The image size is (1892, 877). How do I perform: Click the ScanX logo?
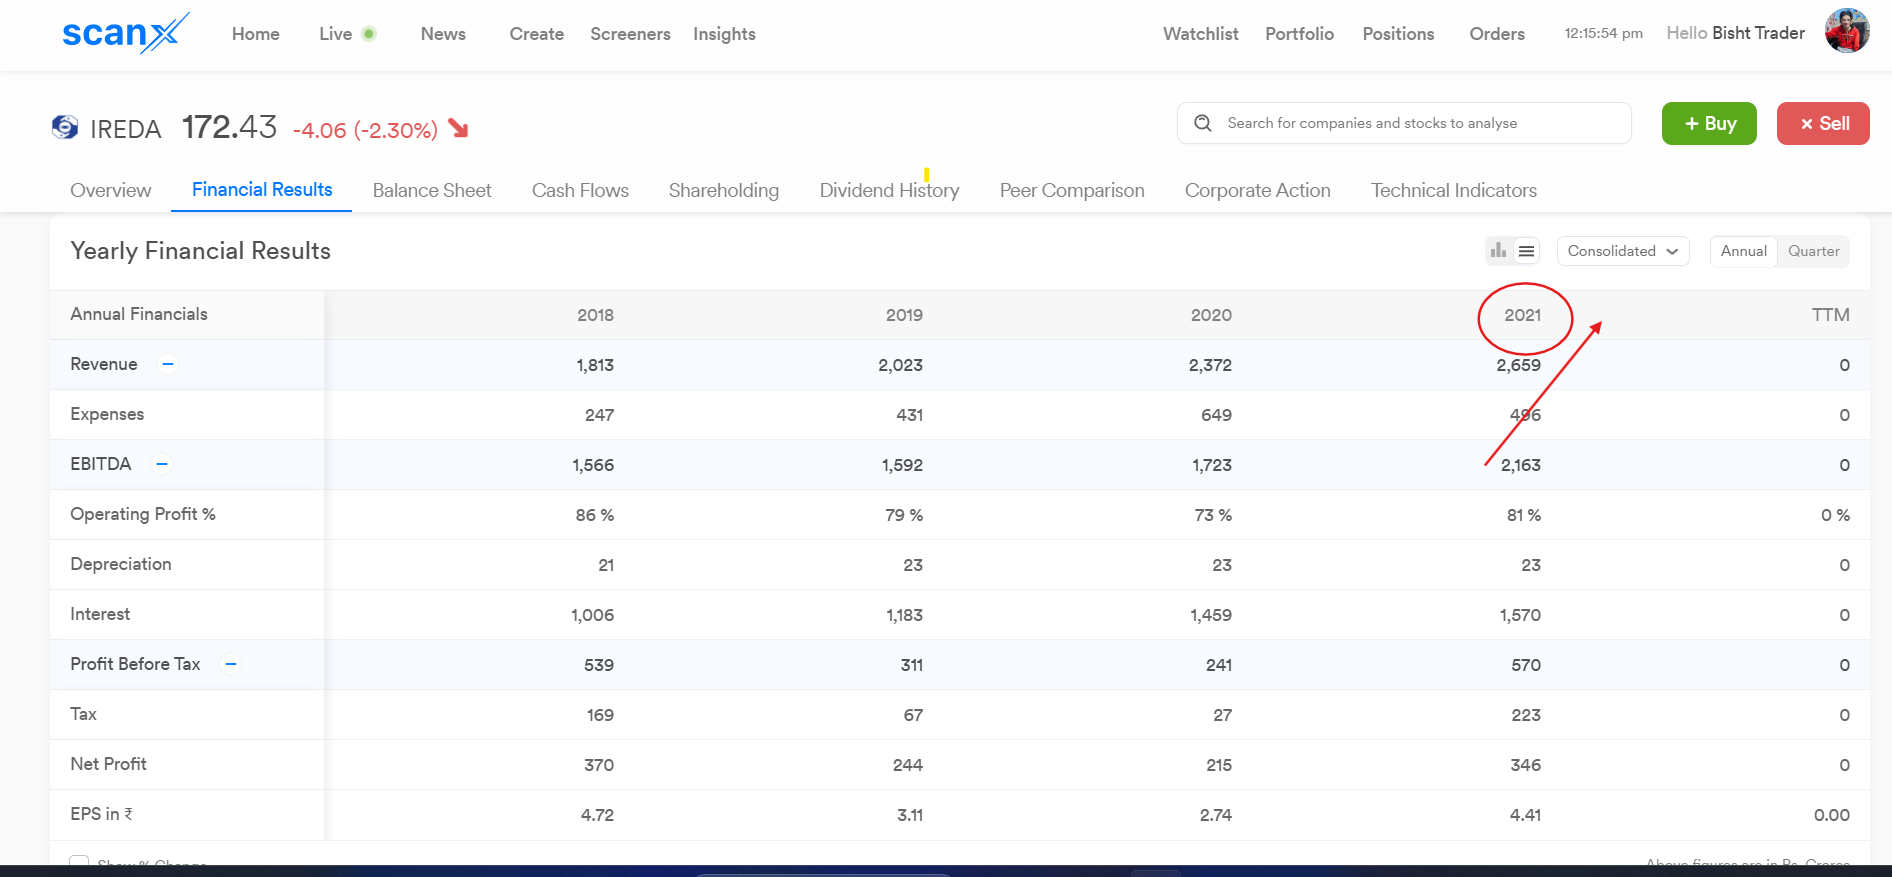pyautogui.click(x=125, y=33)
